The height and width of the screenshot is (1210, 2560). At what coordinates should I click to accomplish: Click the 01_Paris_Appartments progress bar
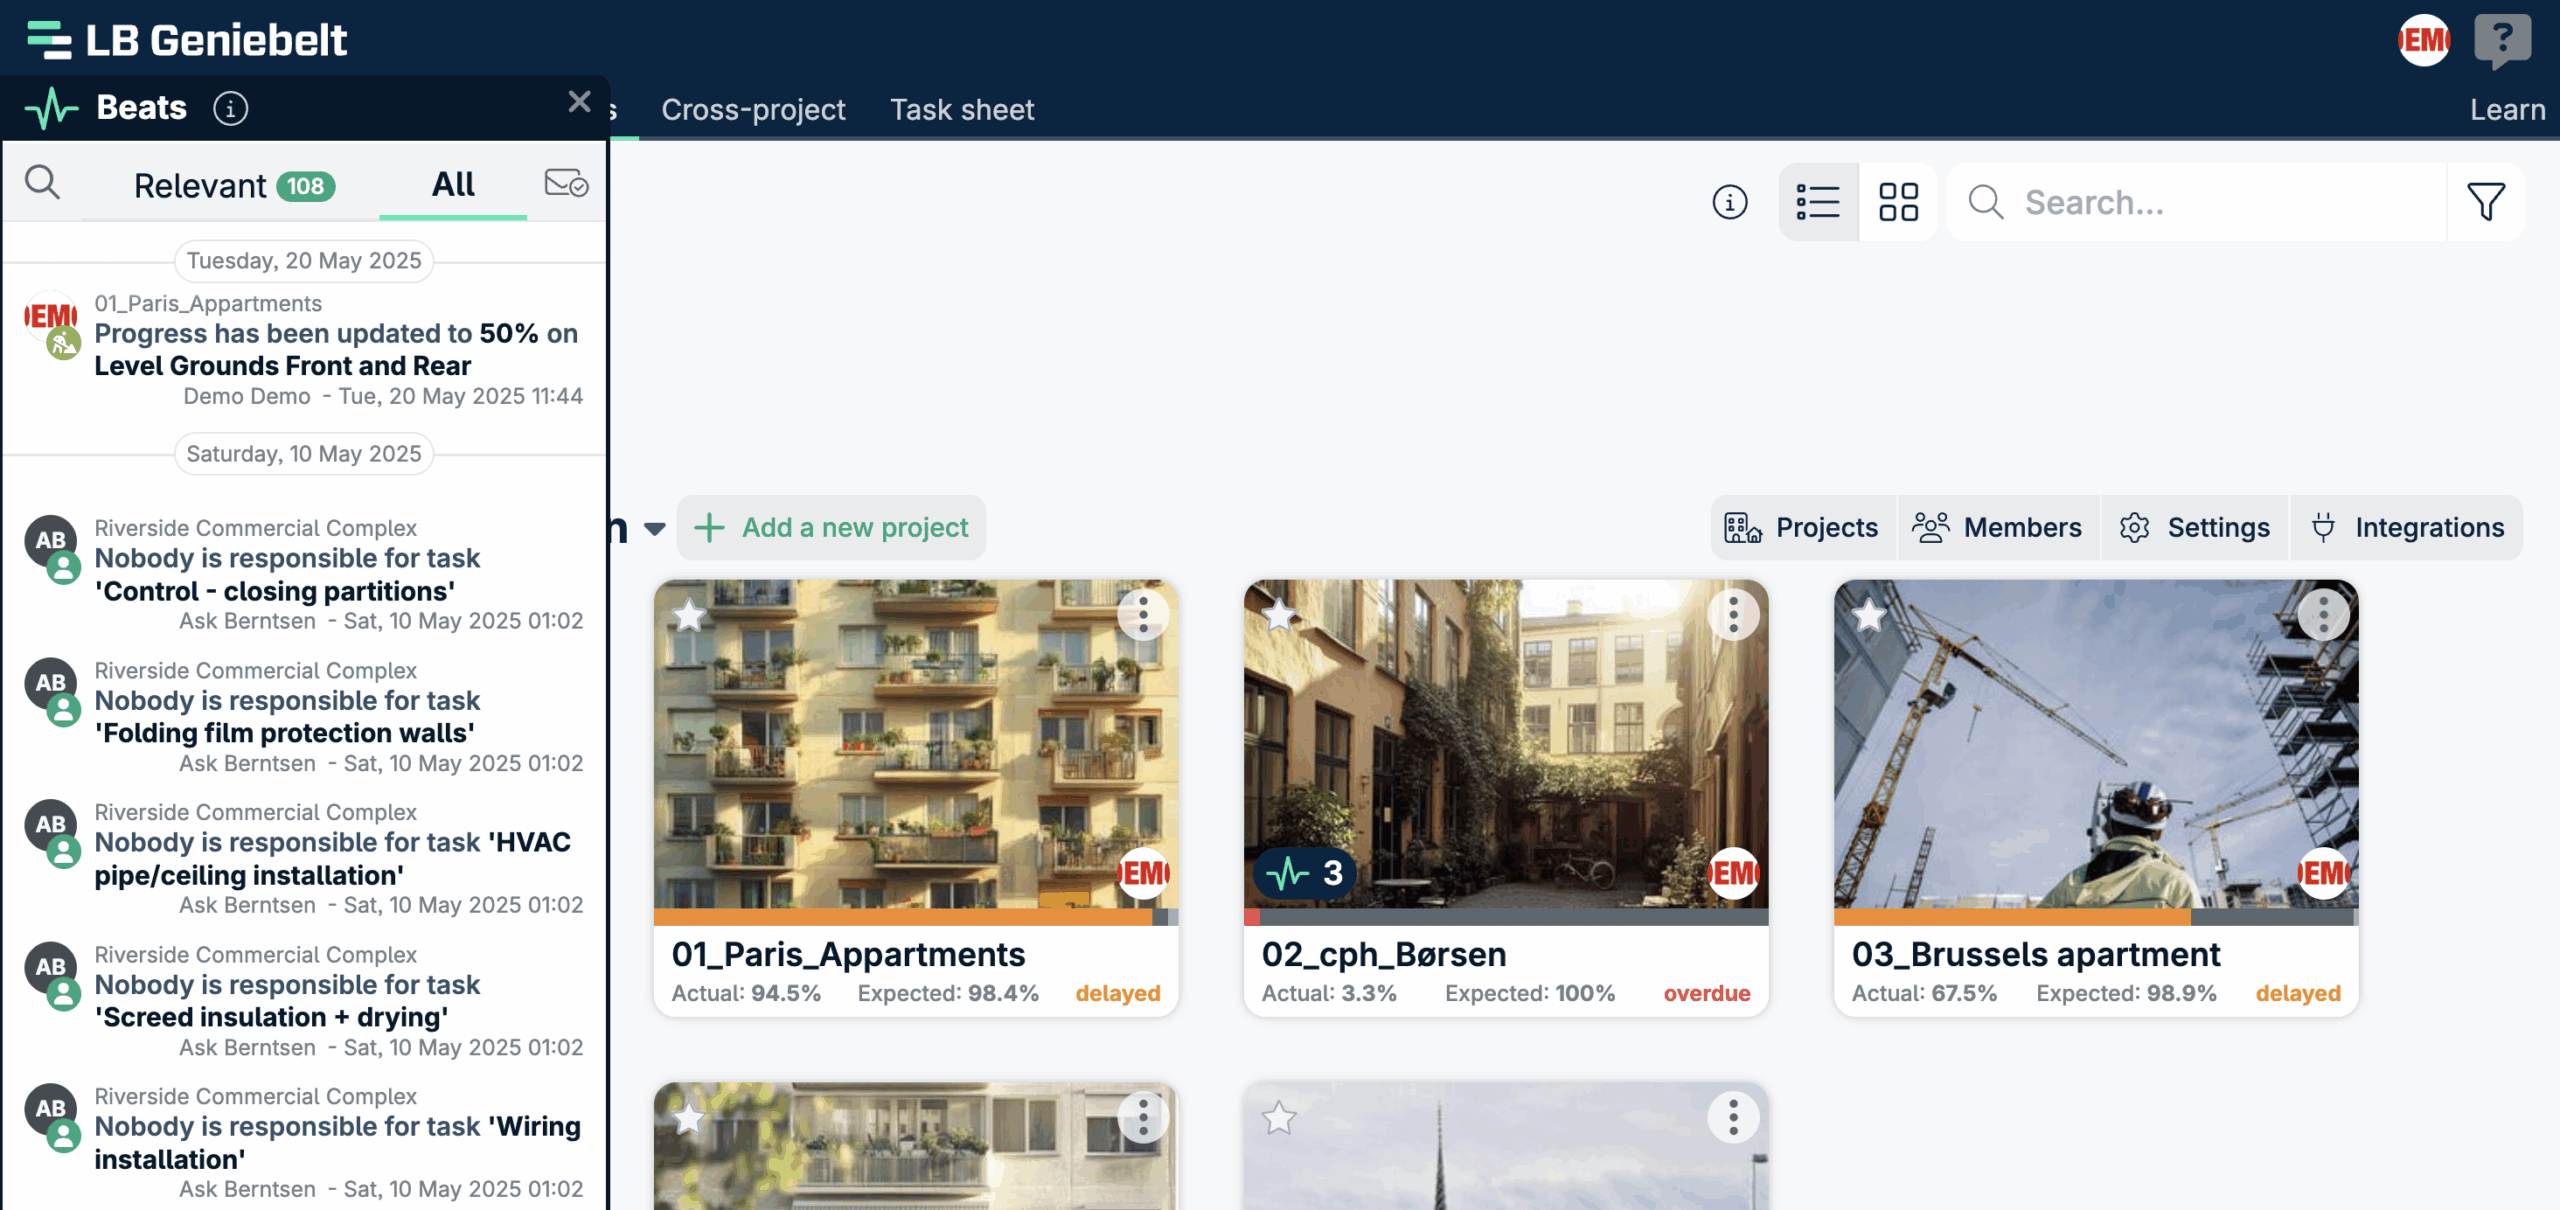coord(916,917)
